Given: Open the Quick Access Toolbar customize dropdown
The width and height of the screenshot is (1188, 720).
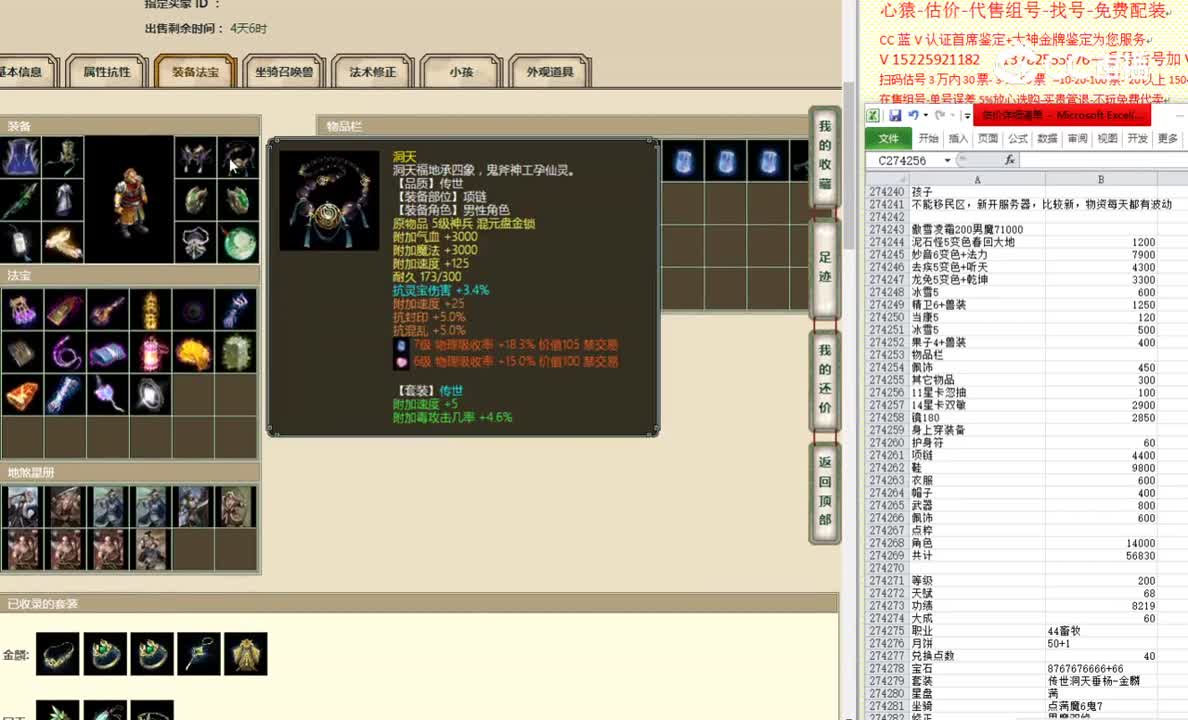Looking at the screenshot, I should 967,115.
